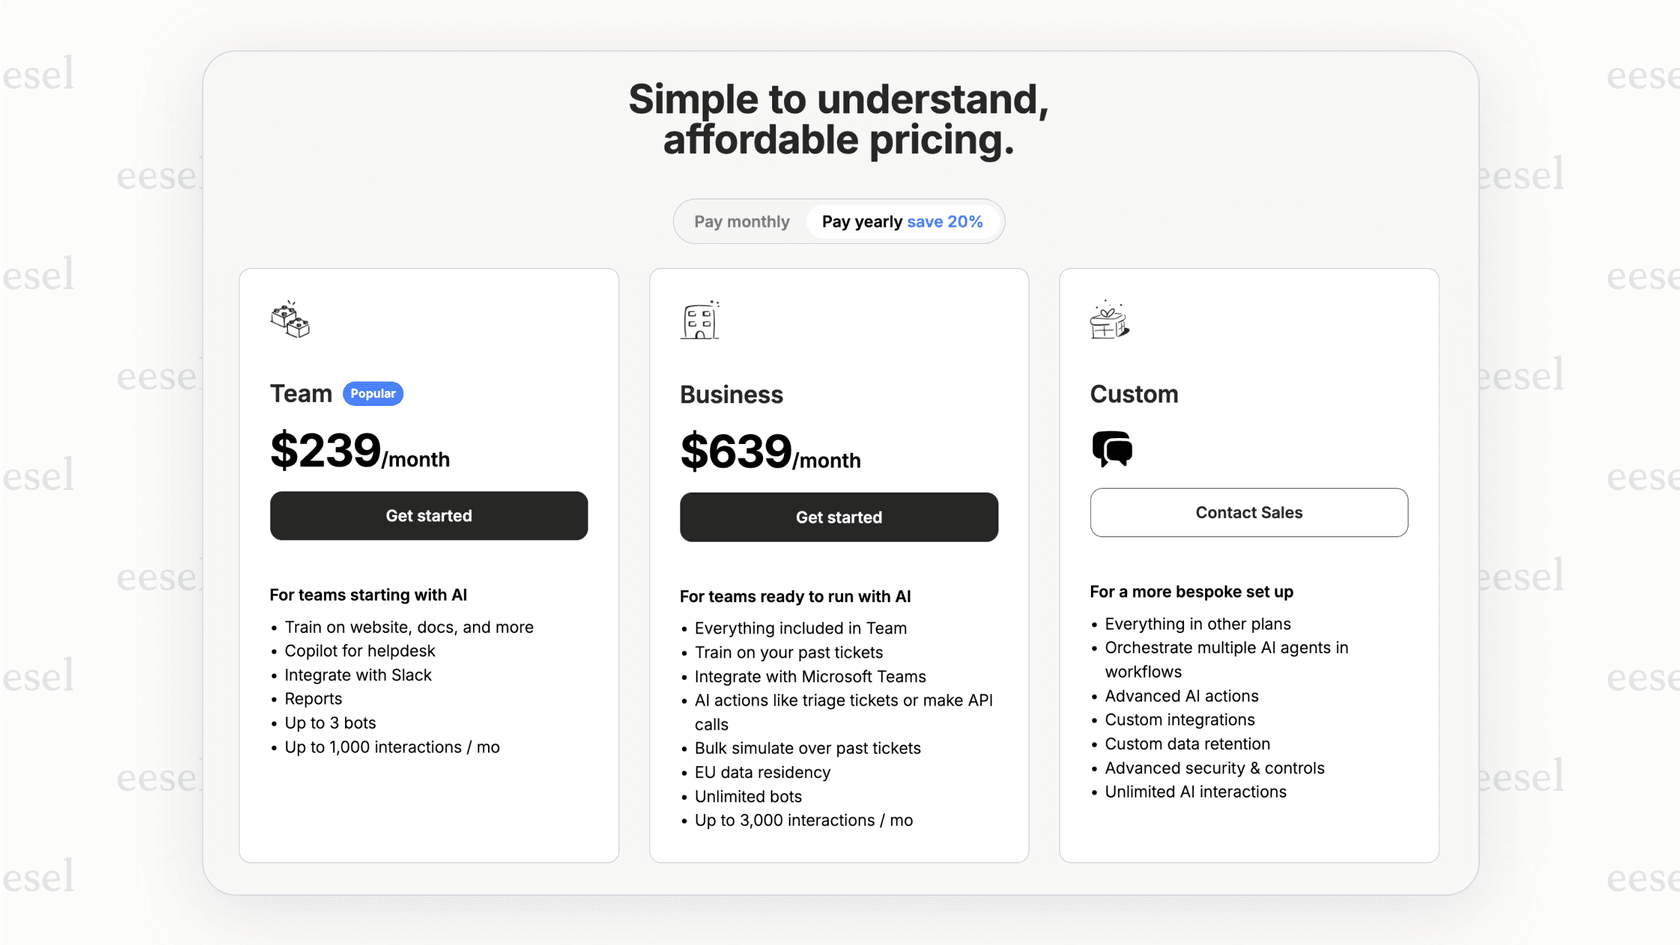Open Contact Sales for the Custom plan

(1248, 512)
